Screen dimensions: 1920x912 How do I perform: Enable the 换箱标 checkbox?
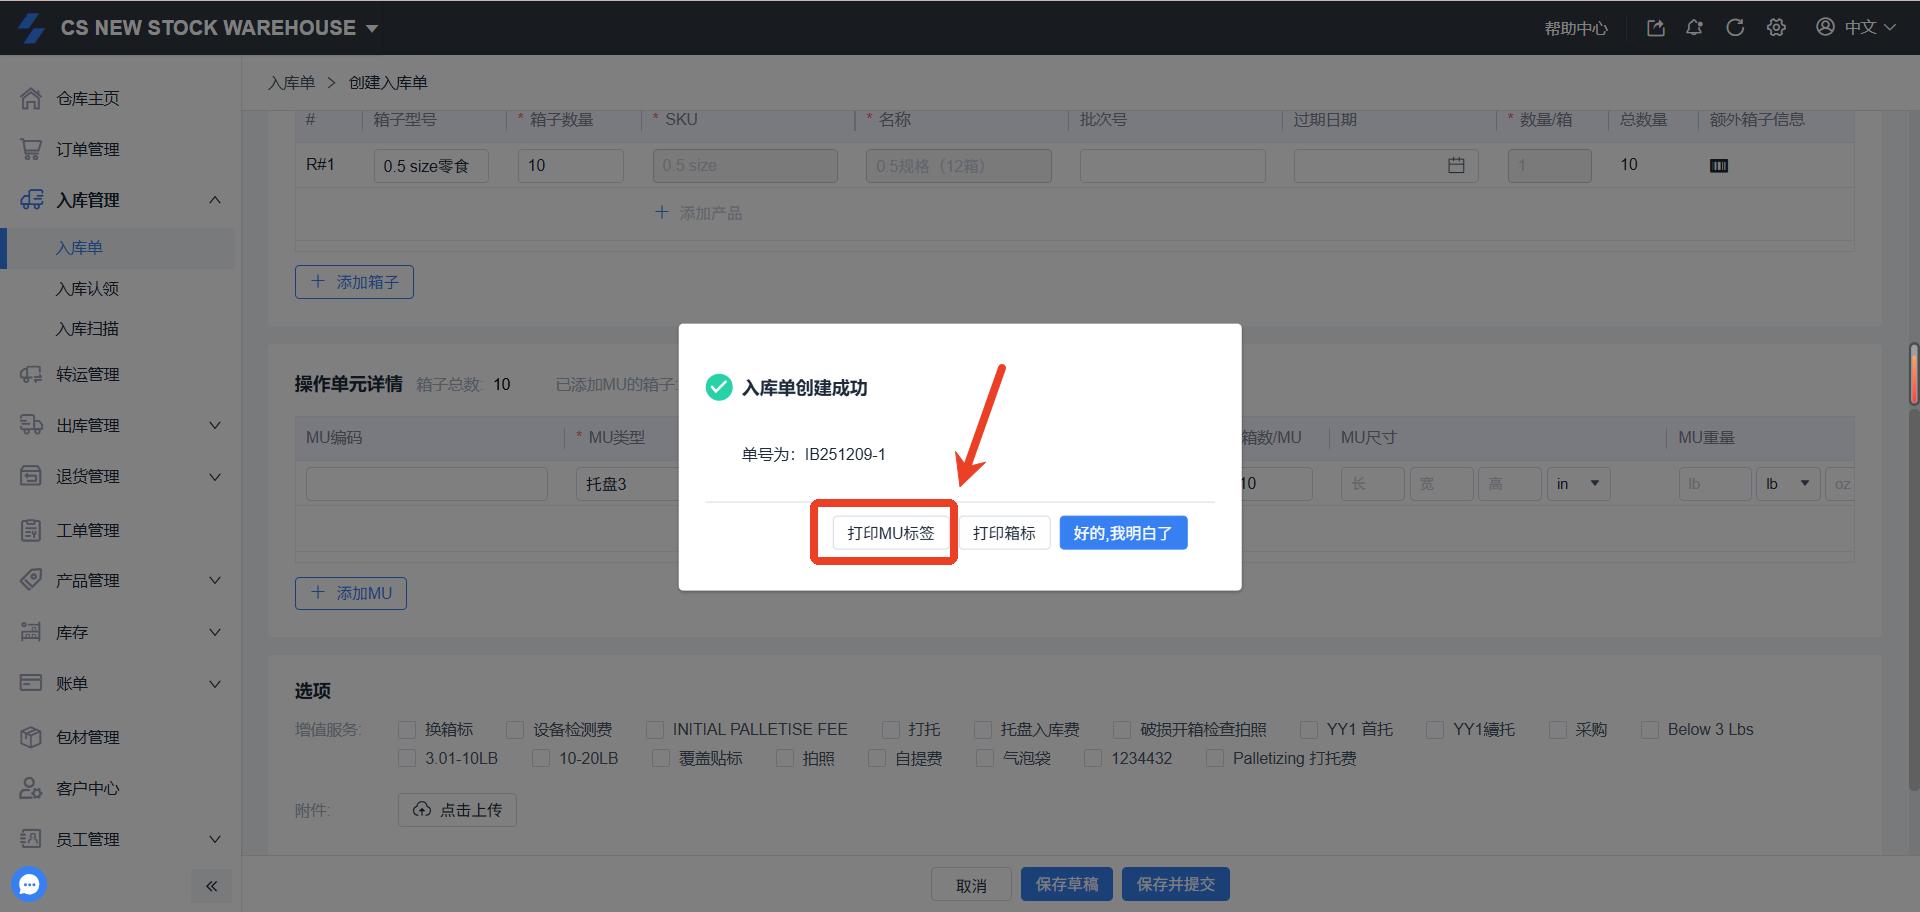[407, 730]
